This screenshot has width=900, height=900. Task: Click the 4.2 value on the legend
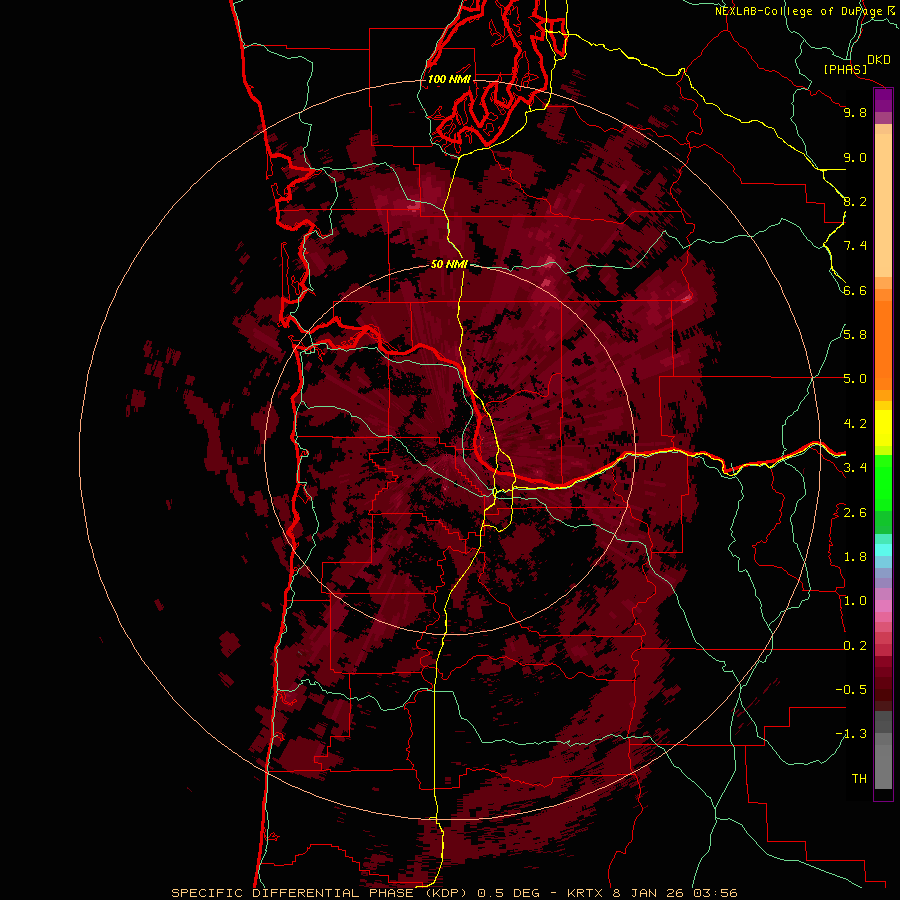[855, 424]
